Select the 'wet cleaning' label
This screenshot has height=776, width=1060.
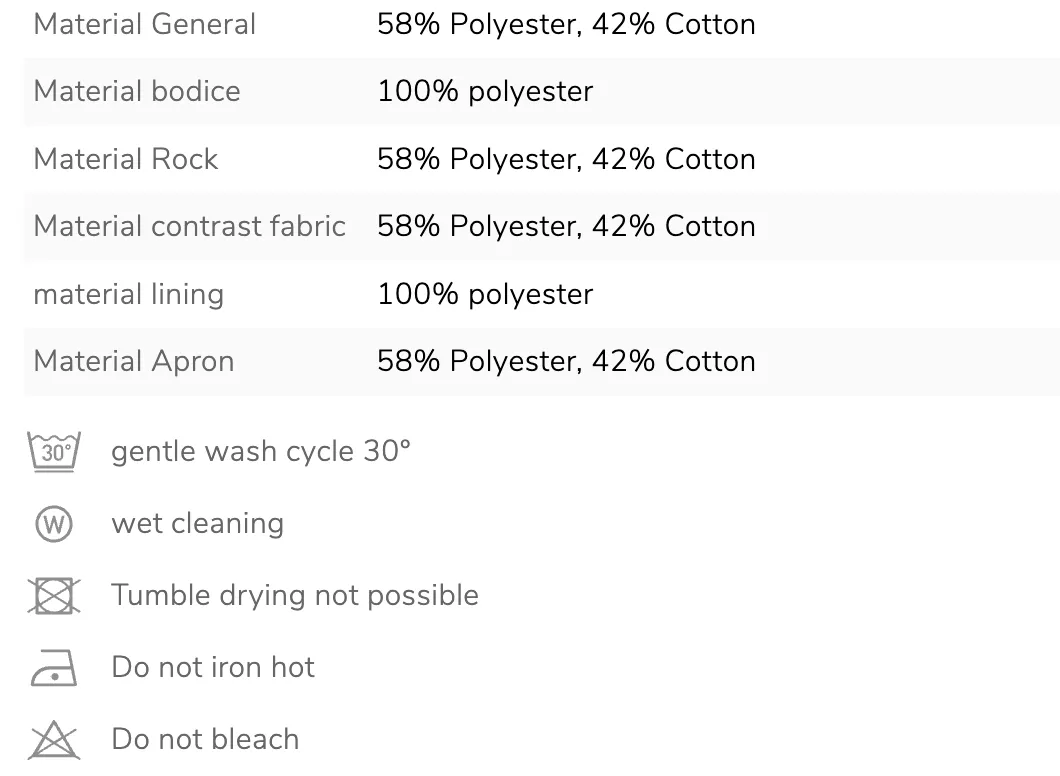[x=197, y=523]
